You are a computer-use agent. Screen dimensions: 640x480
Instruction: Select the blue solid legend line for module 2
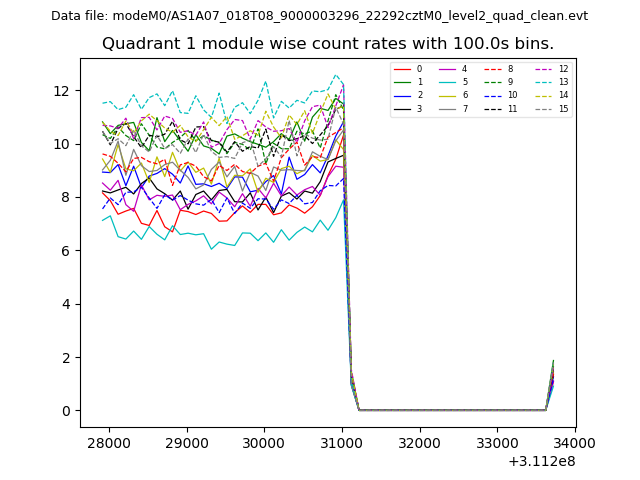tap(402, 95)
